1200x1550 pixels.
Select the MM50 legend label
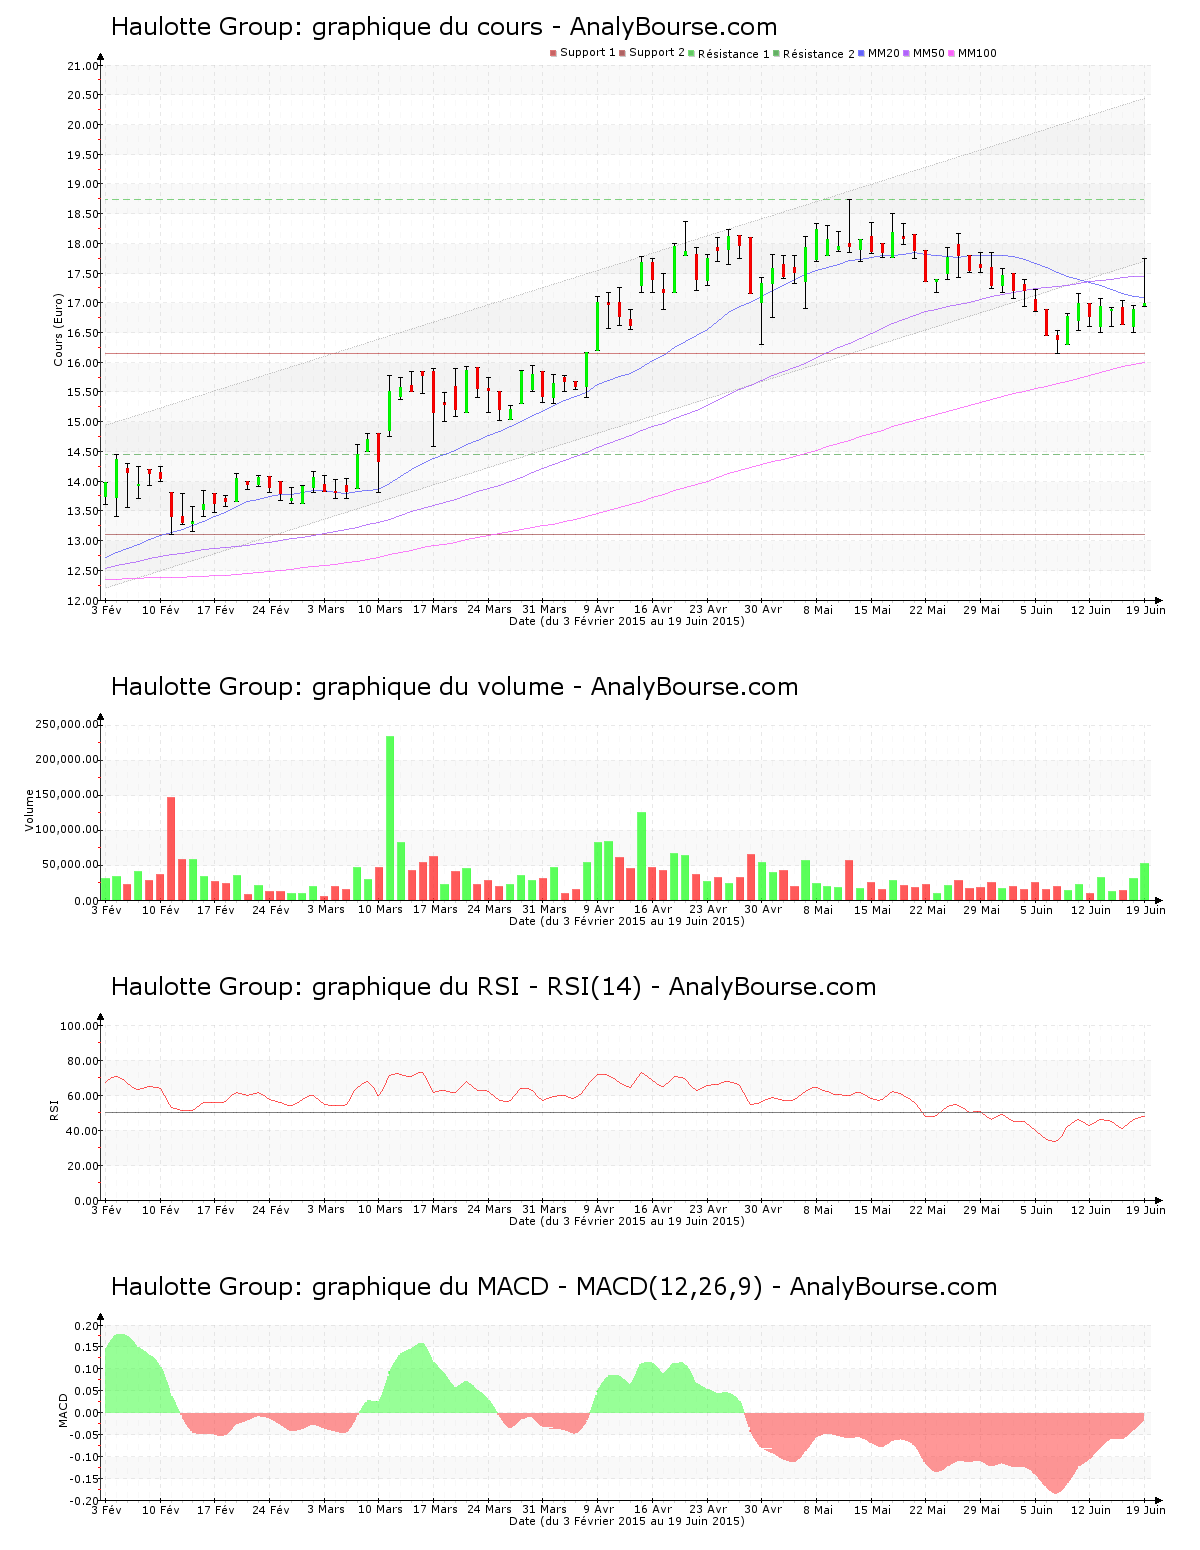[x=929, y=53]
